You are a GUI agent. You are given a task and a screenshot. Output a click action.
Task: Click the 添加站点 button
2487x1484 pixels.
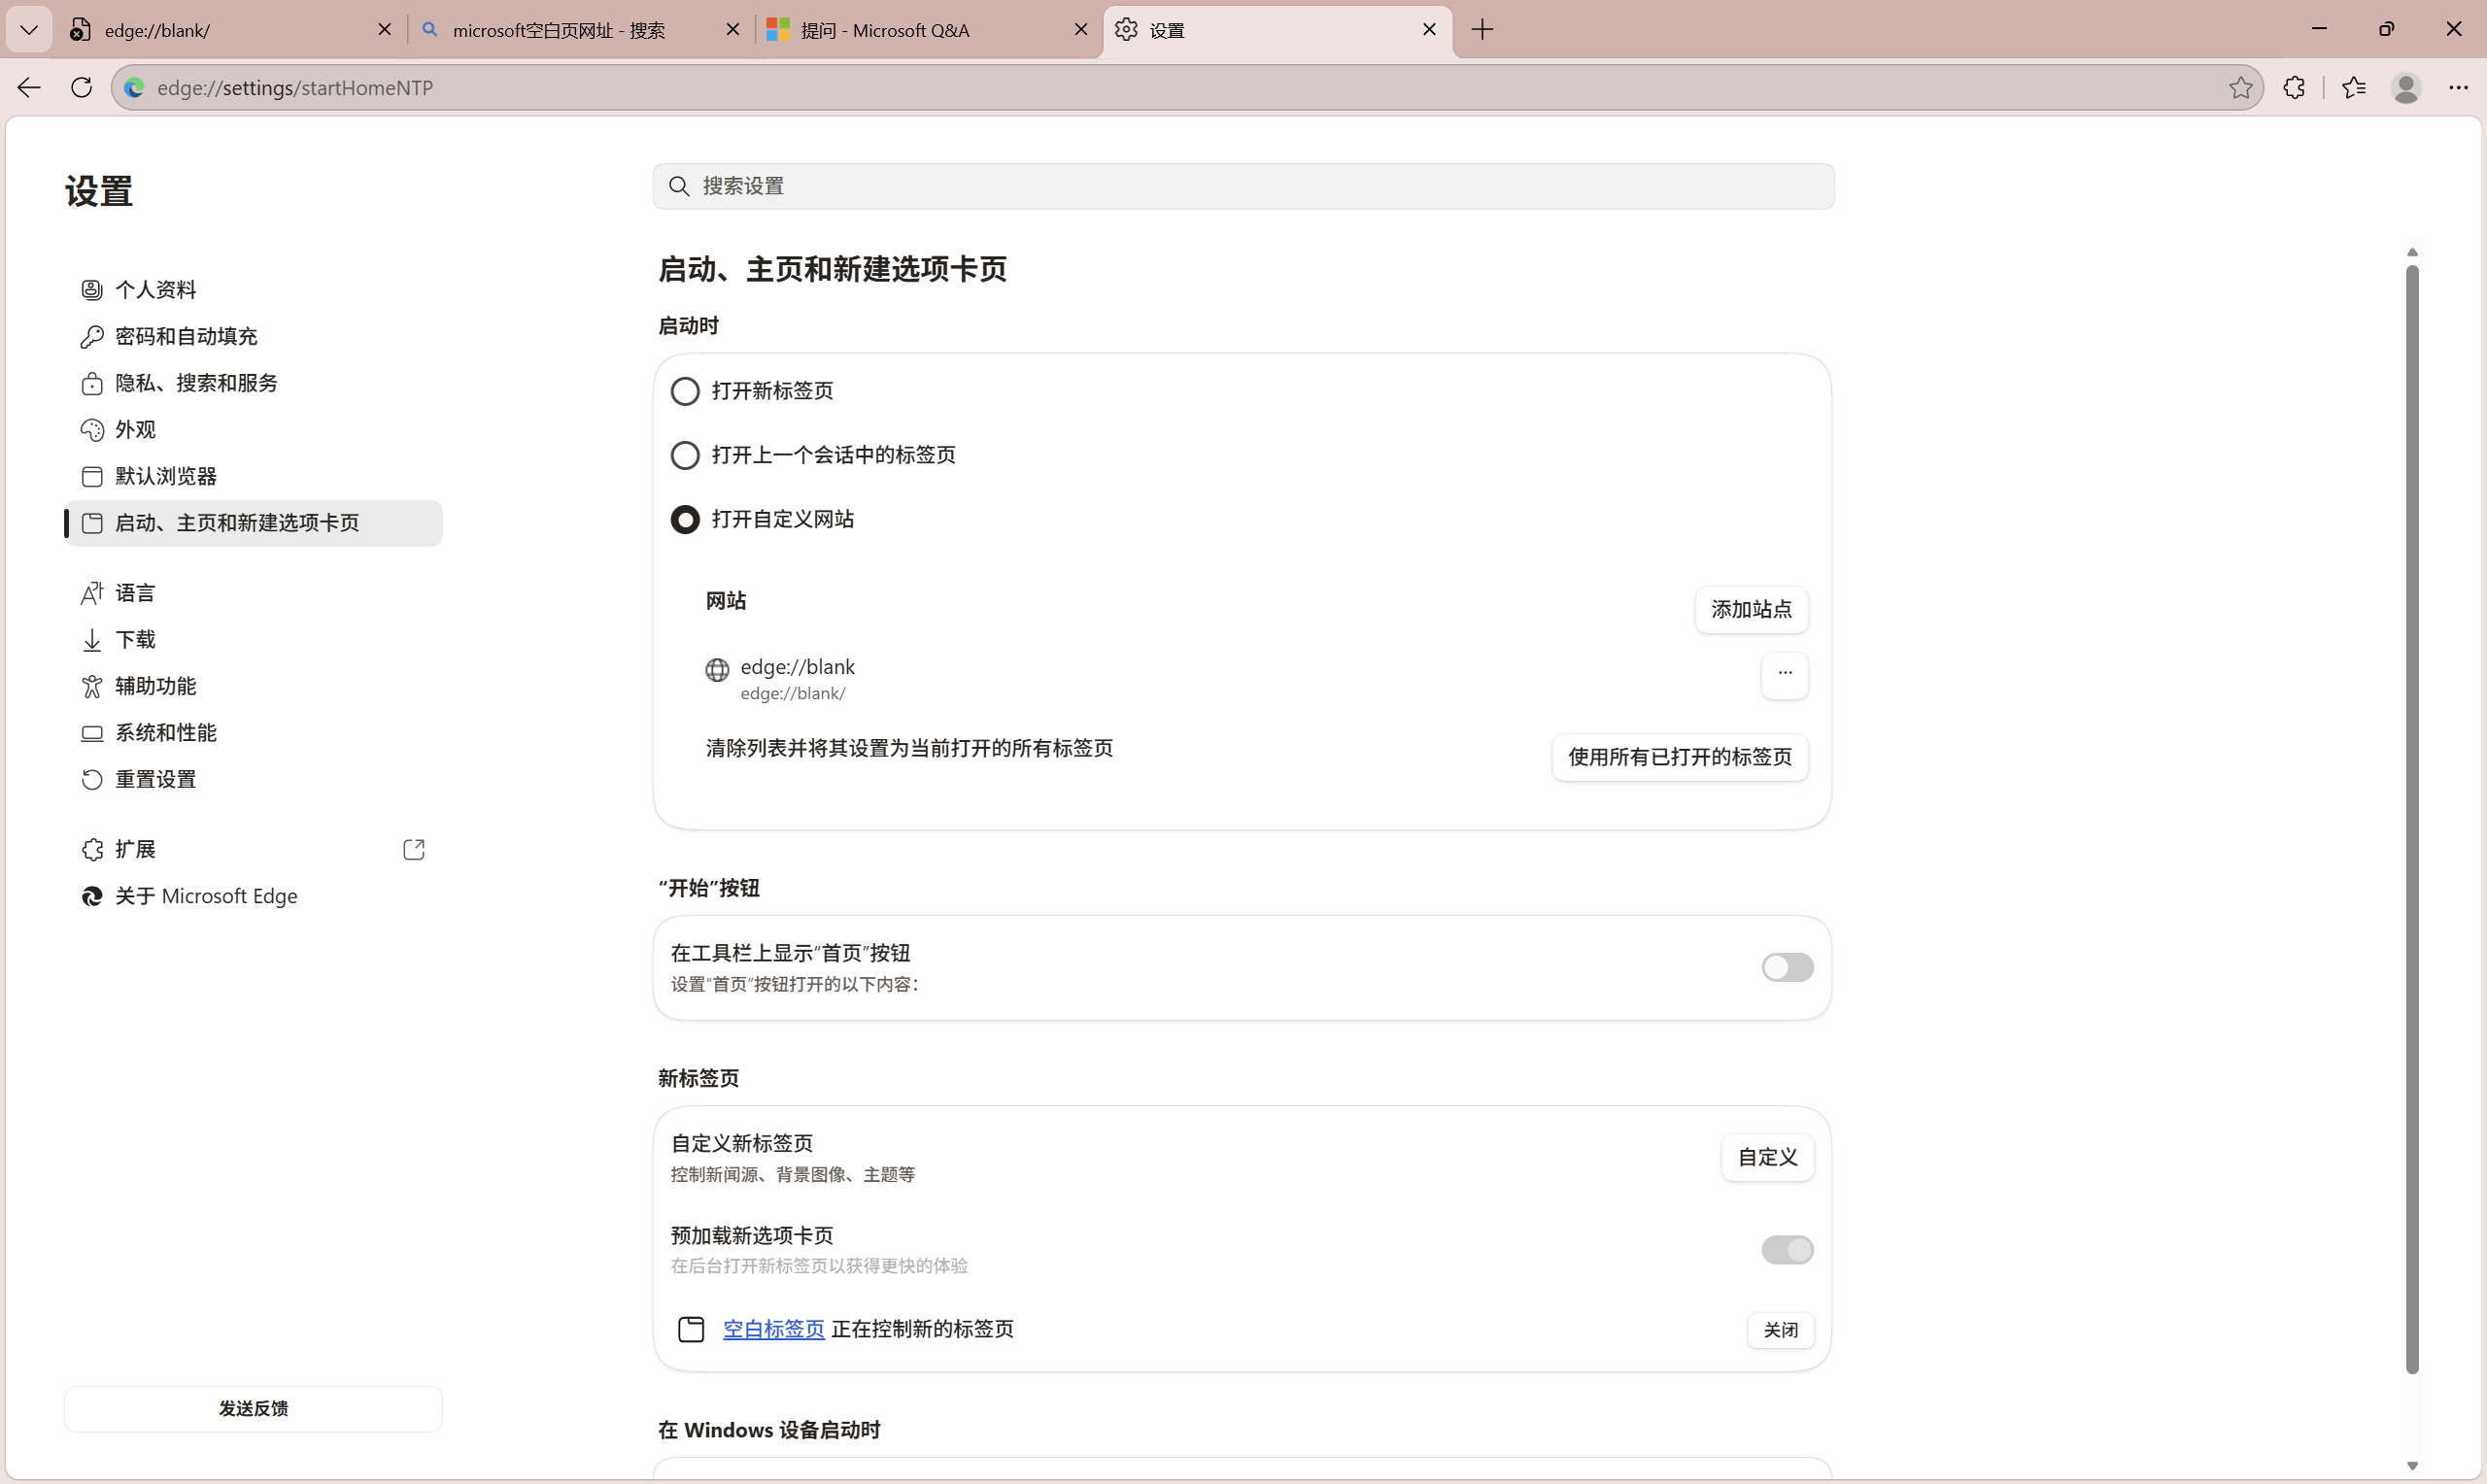coord(1751,610)
